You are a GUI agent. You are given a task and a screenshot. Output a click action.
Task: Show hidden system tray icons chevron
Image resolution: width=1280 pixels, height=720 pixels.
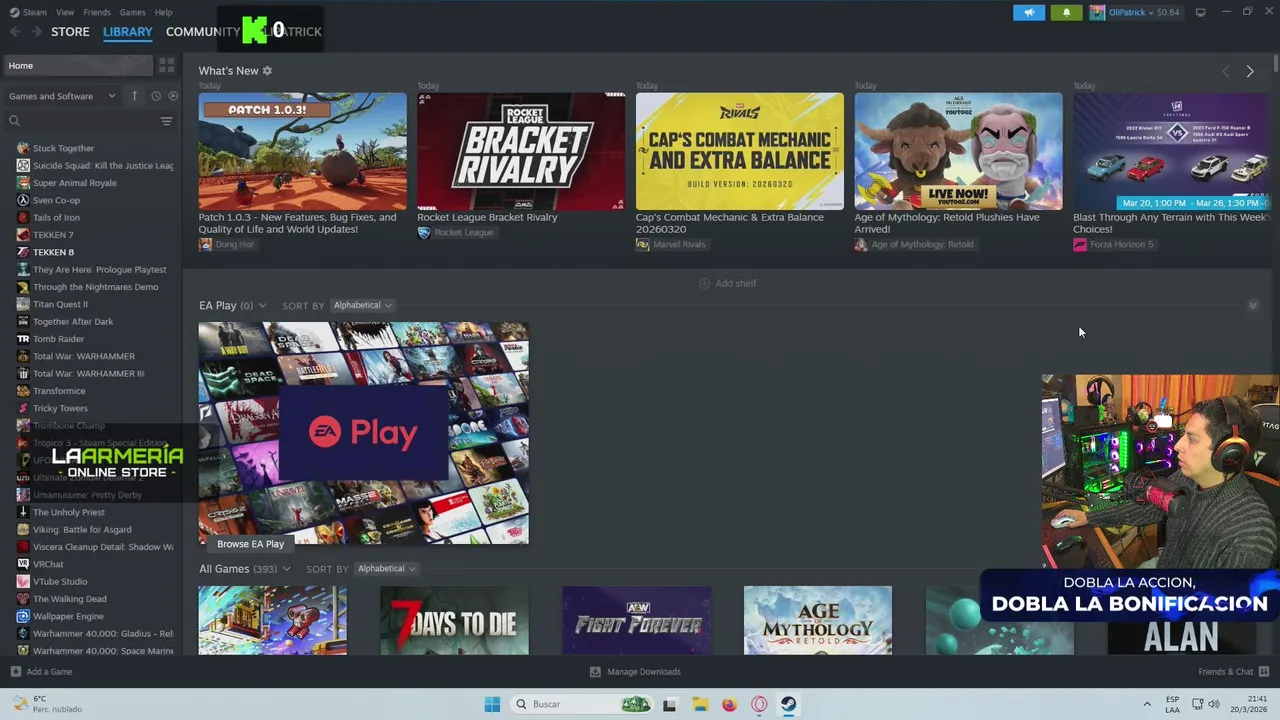click(1147, 704)
